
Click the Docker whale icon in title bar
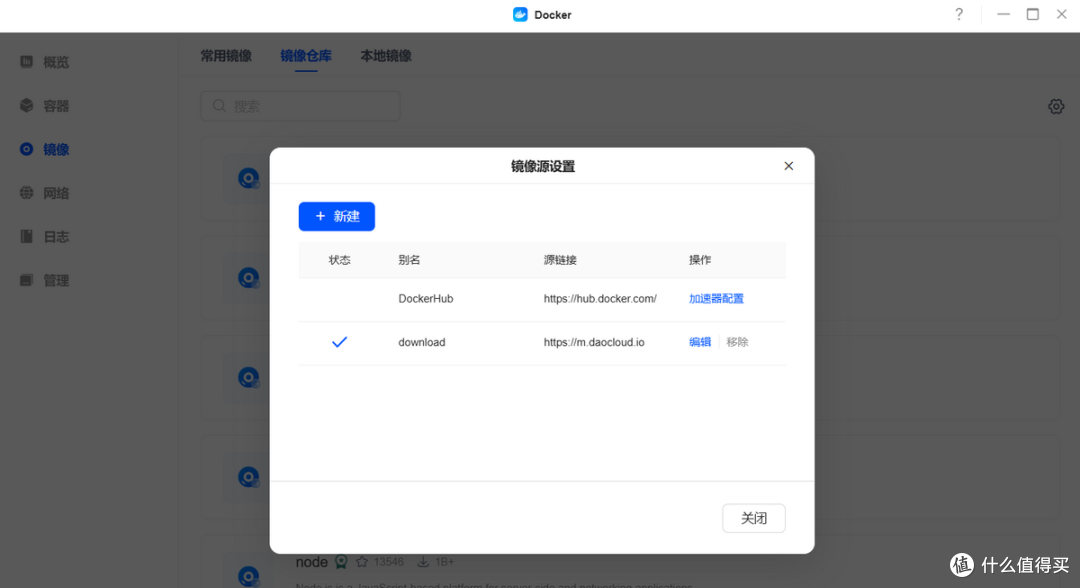point(520,14)
